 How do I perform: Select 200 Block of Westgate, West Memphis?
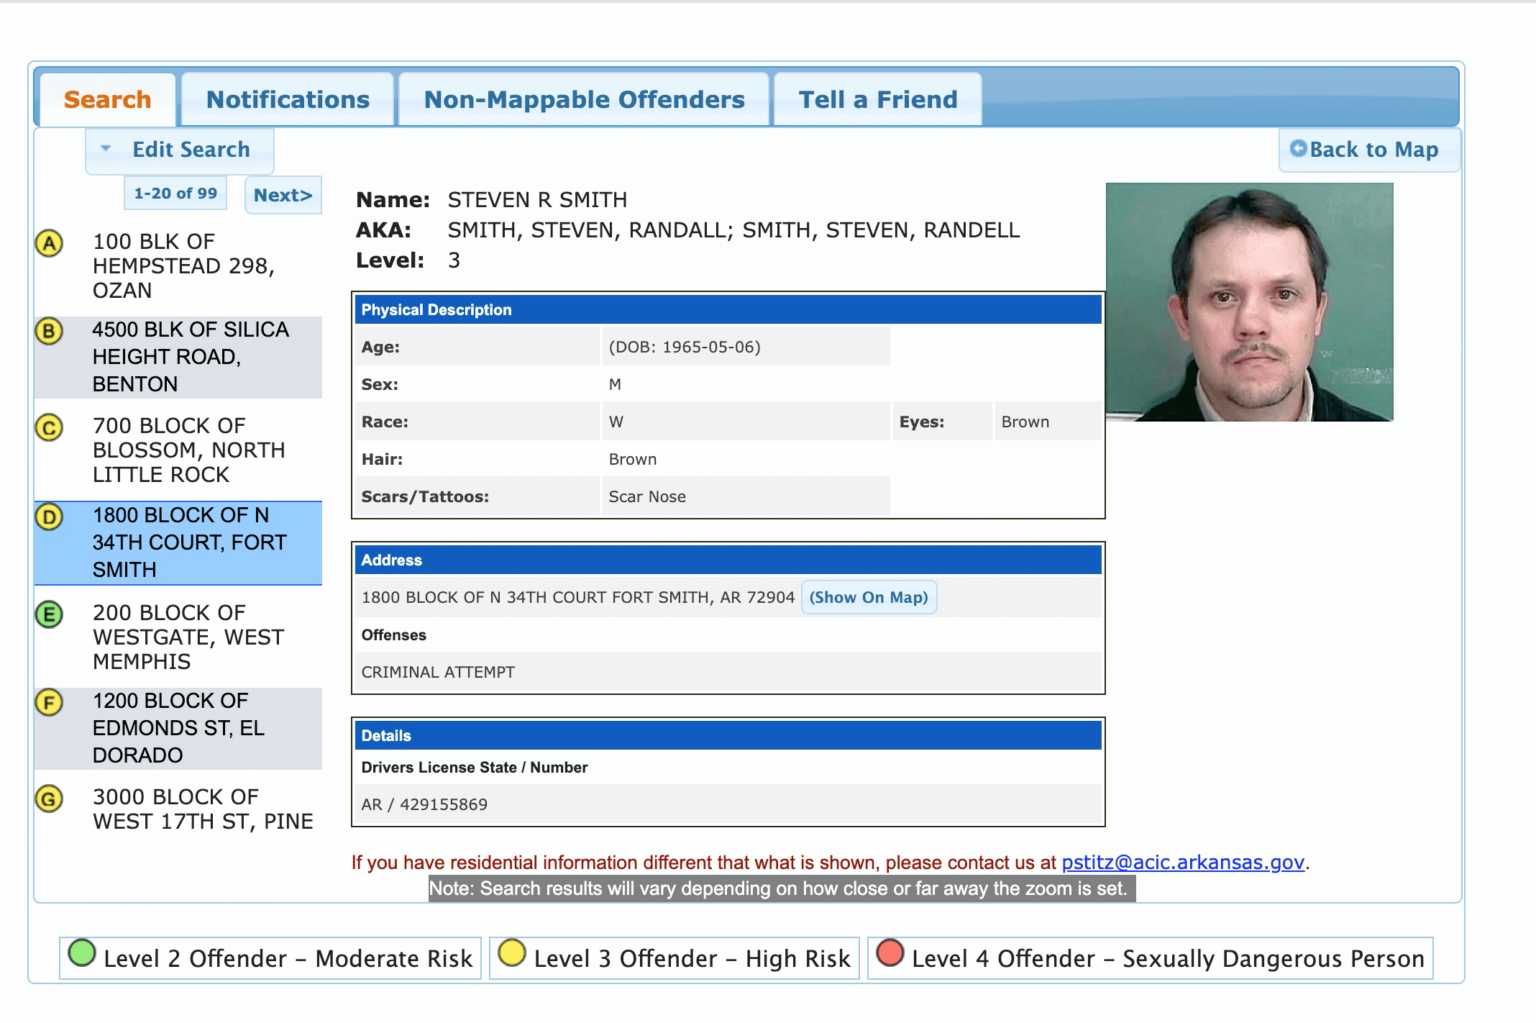pos(188,637)
